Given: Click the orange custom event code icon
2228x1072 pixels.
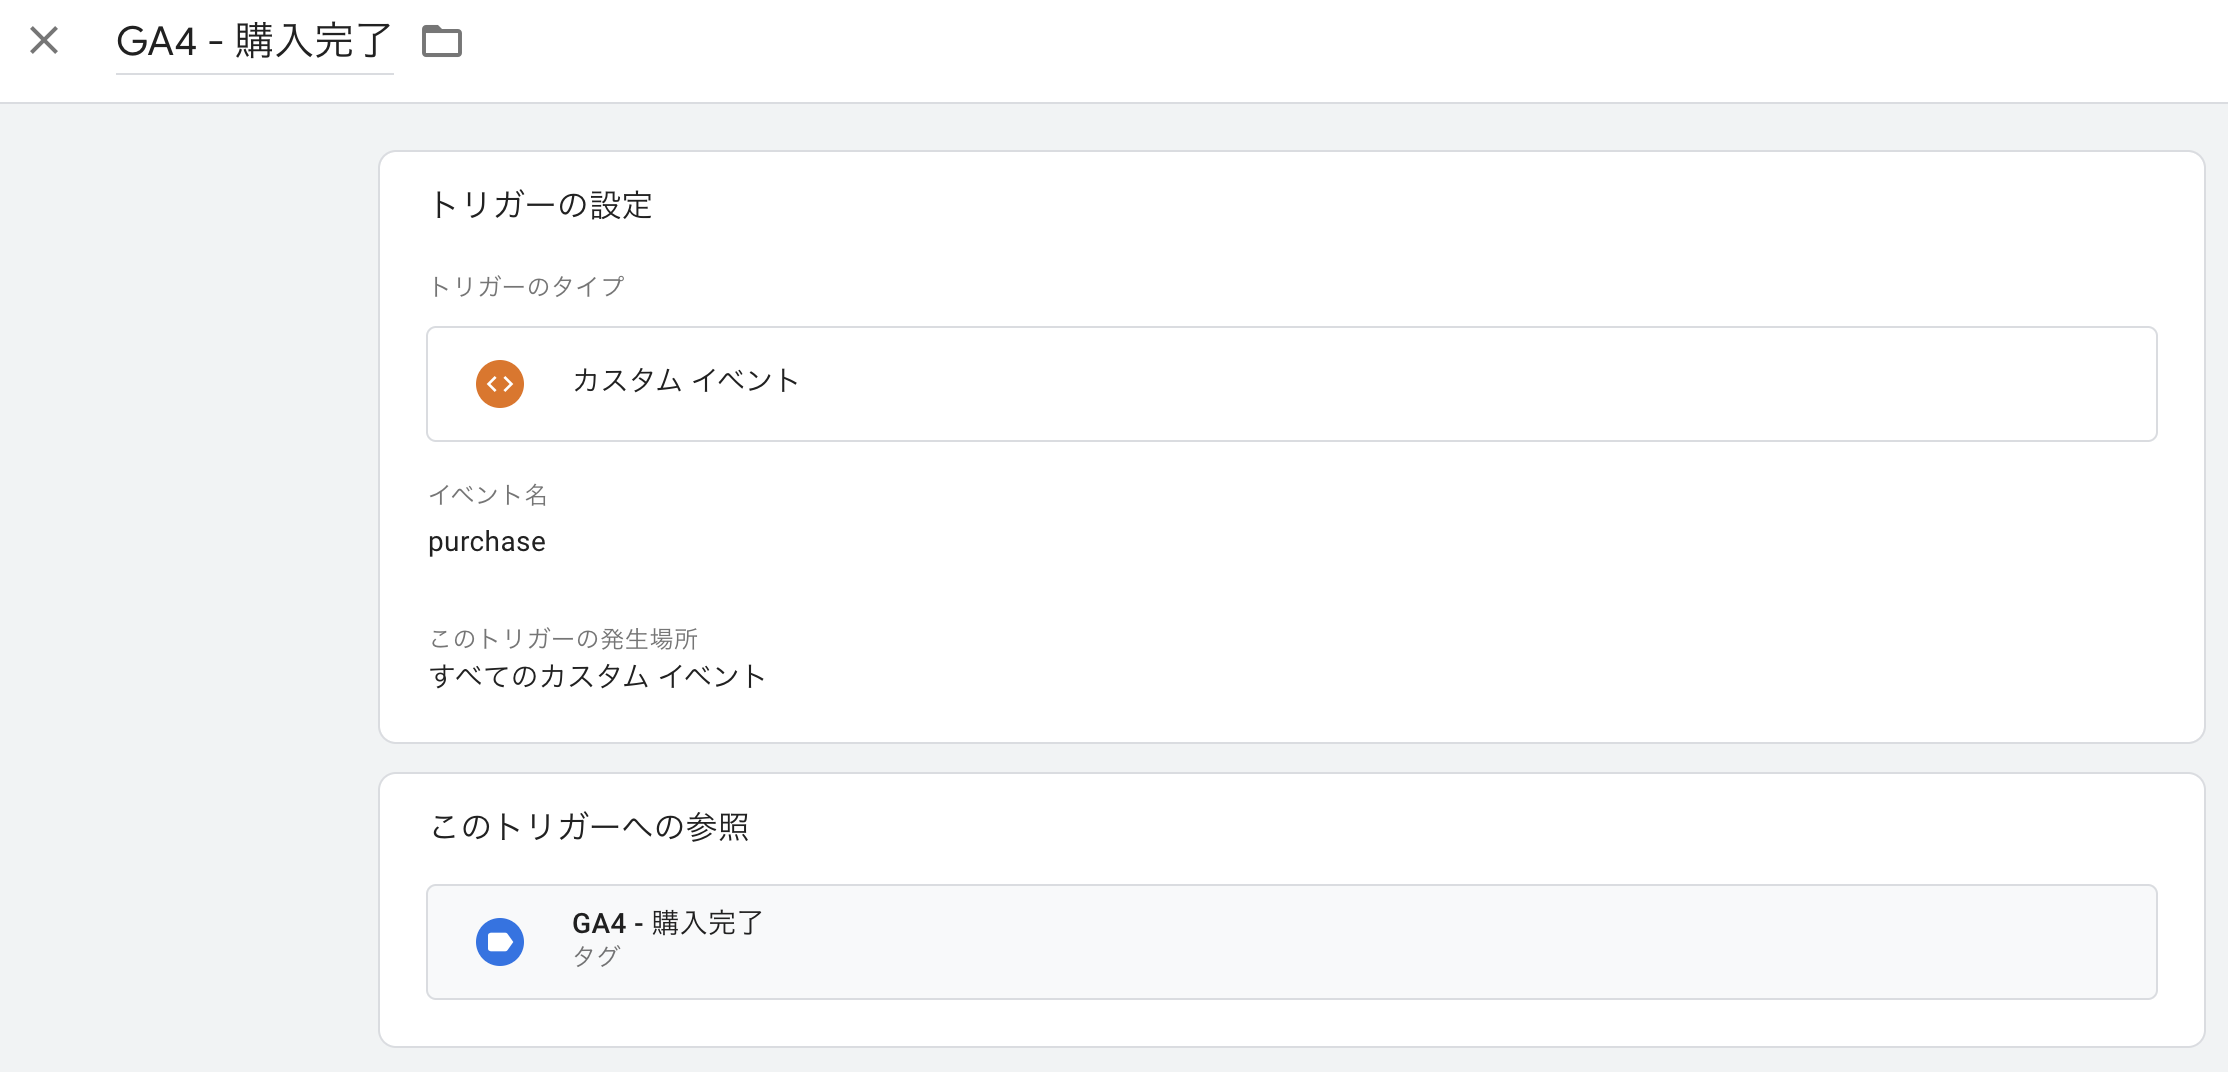Looking at the screenshot, I should [500, 384].
